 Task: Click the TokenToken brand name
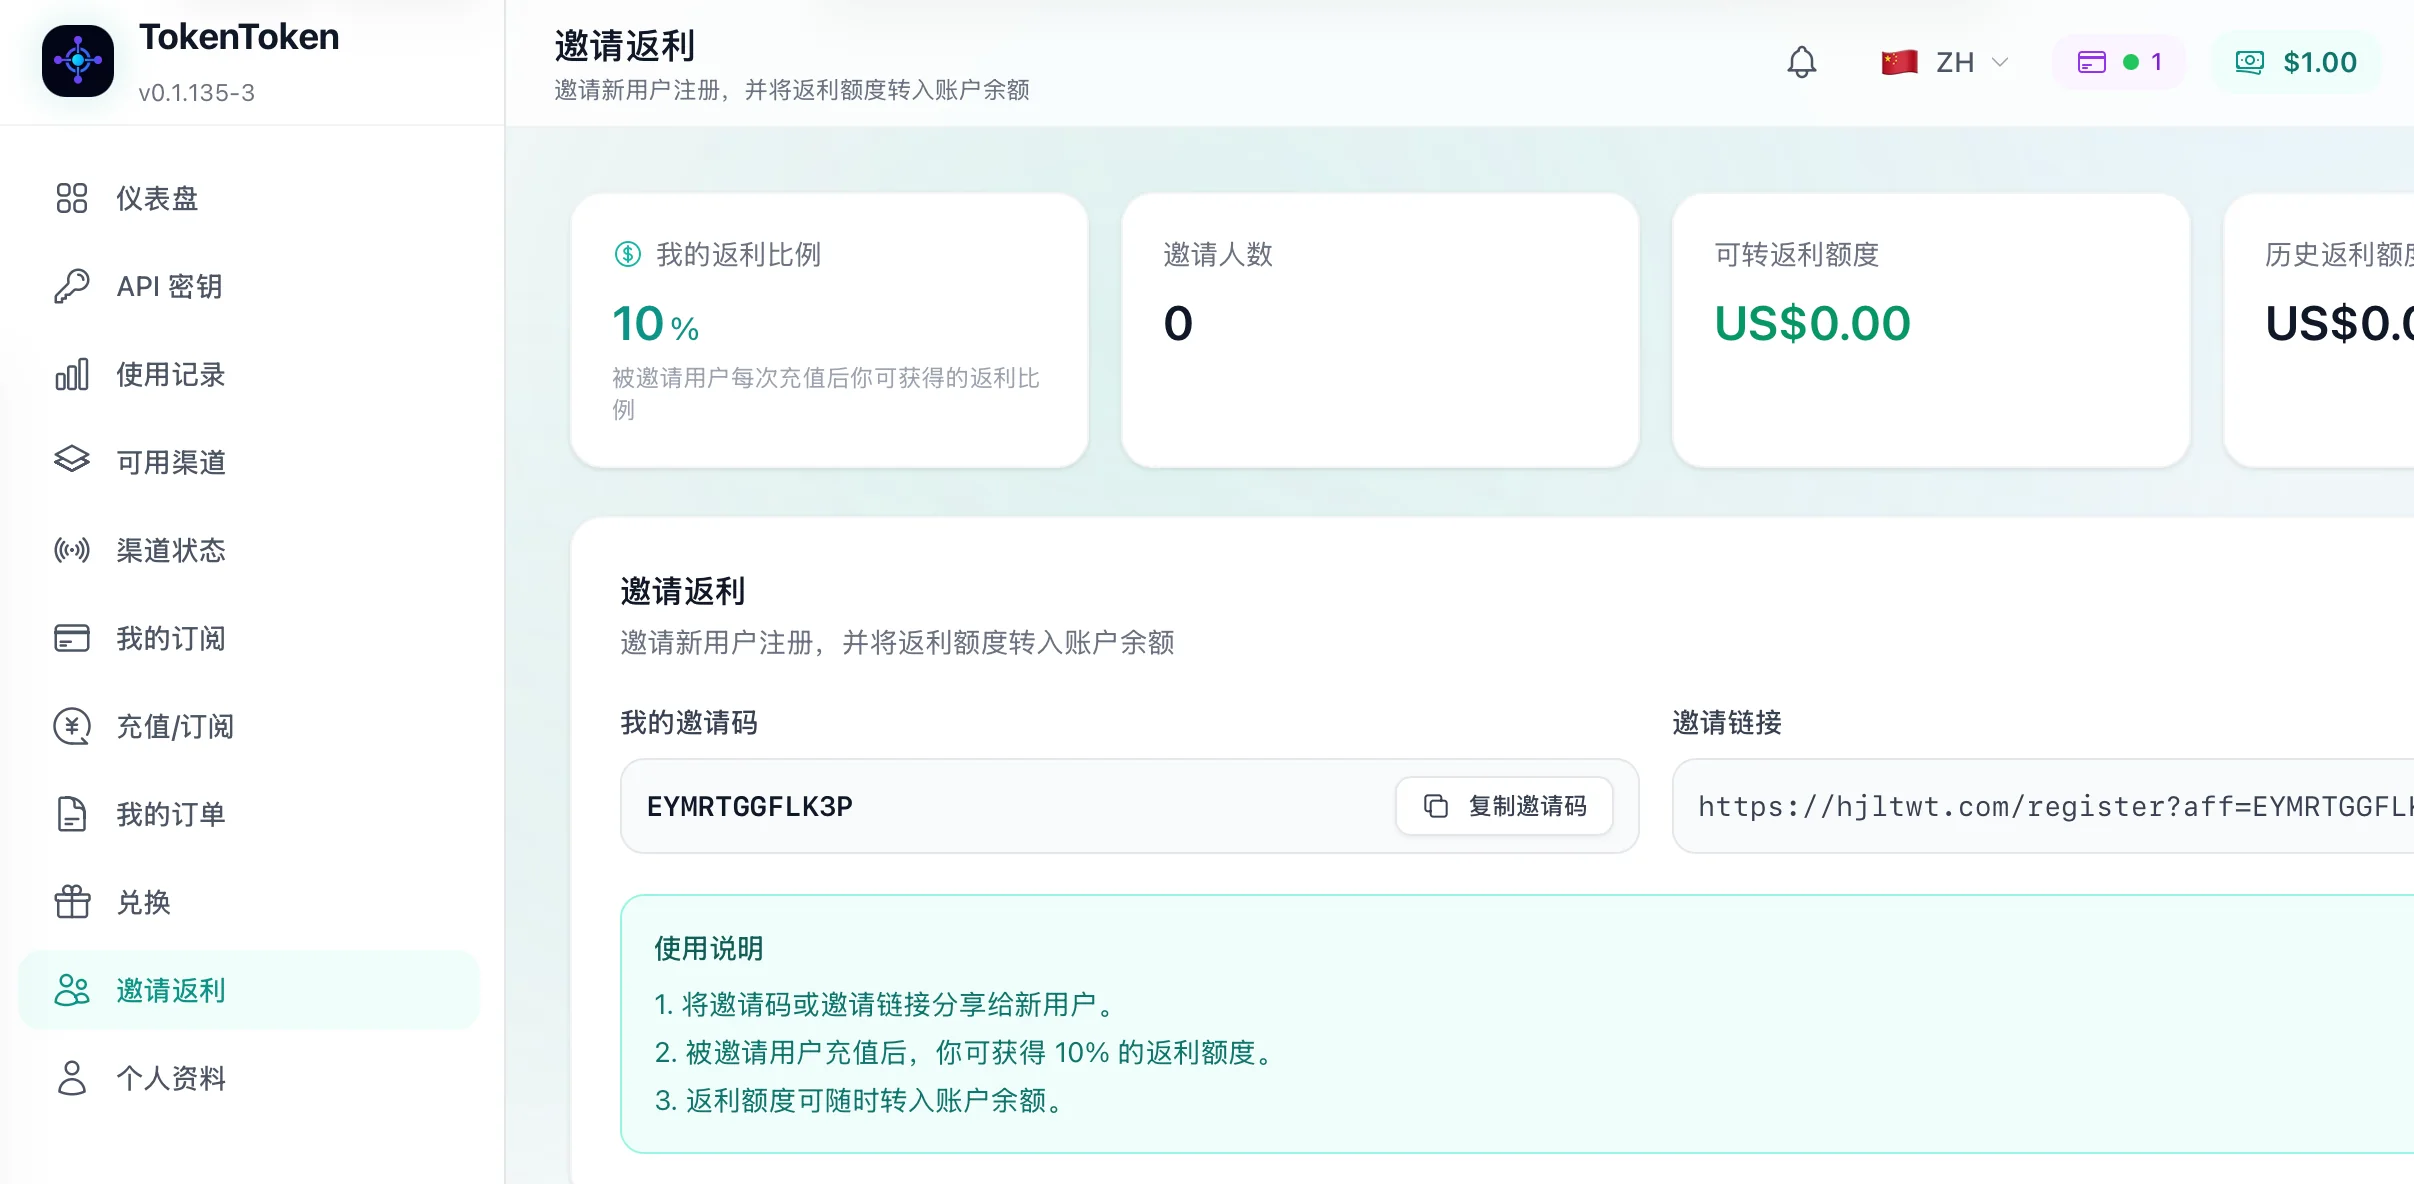[239, 37]
